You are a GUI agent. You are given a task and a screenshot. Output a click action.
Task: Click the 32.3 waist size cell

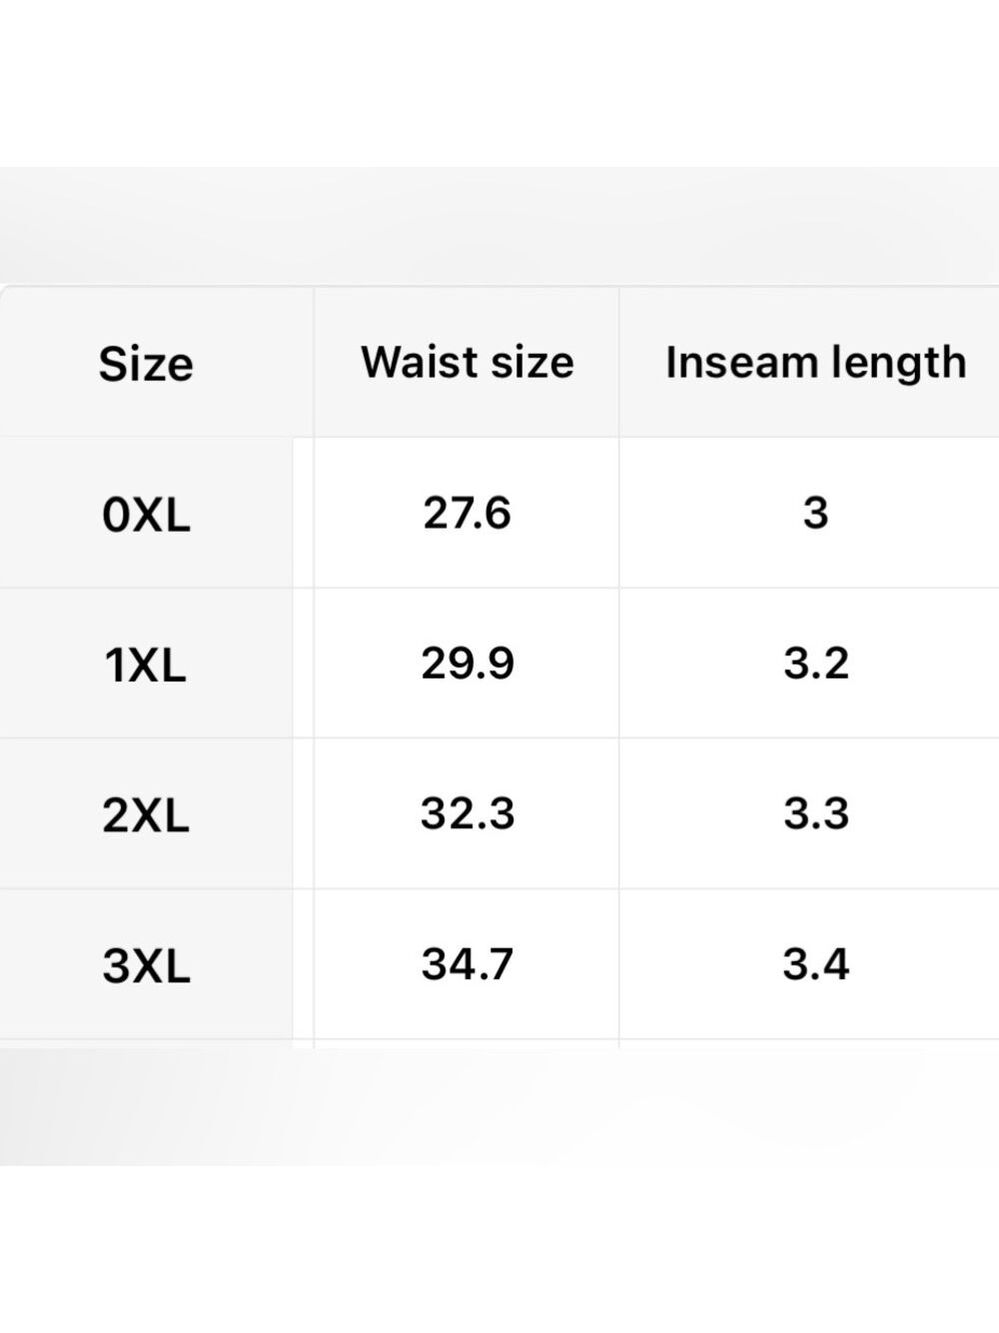point(467,814)
